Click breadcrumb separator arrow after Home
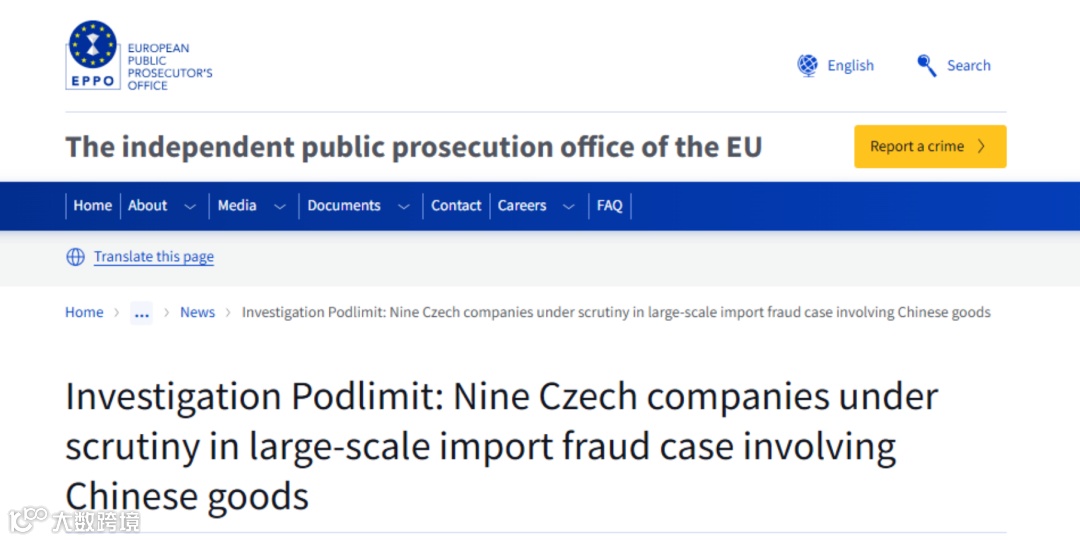This screenshot has height=541, width=1080. (x=117, y=313)
